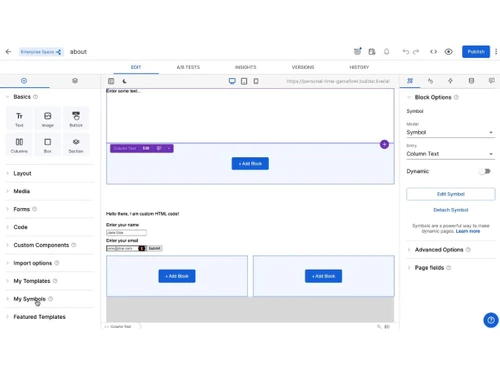The height and width of the screenshot is (375, 500).
Task: Select mobile viewport preview
Action: (256, 81)
